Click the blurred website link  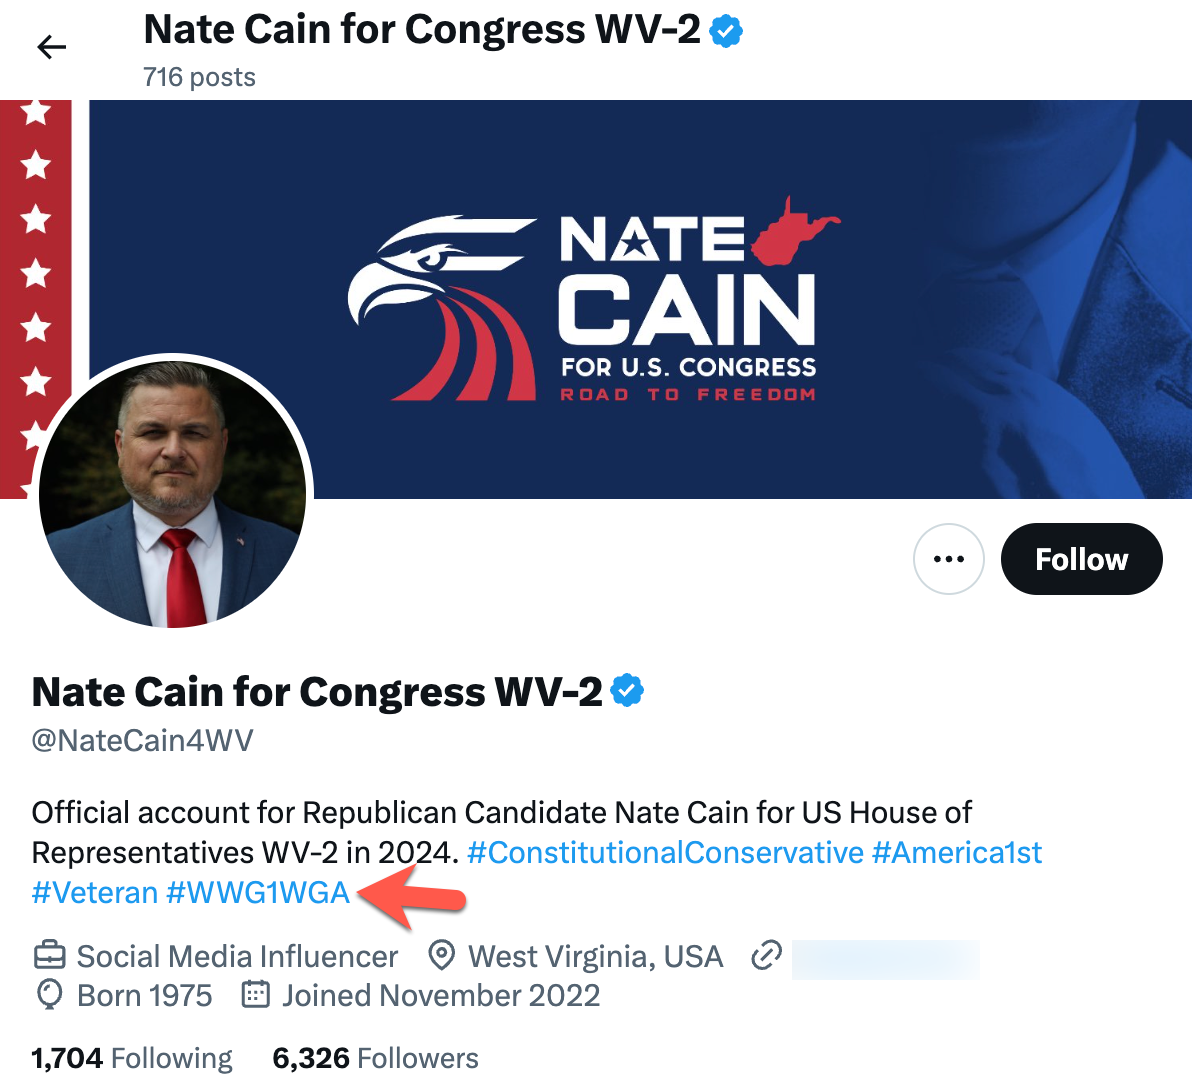coord(885,957)
